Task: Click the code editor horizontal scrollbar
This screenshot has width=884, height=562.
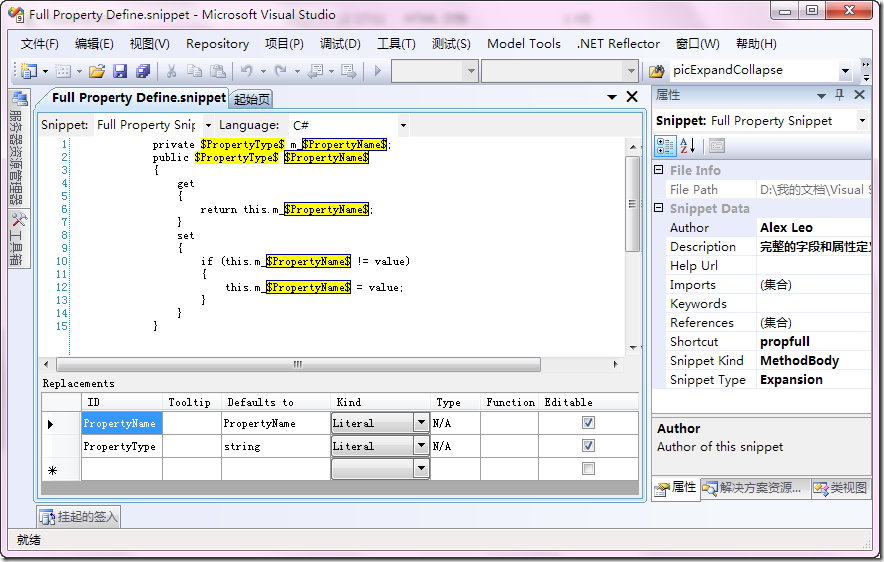Action: (297, 364)
